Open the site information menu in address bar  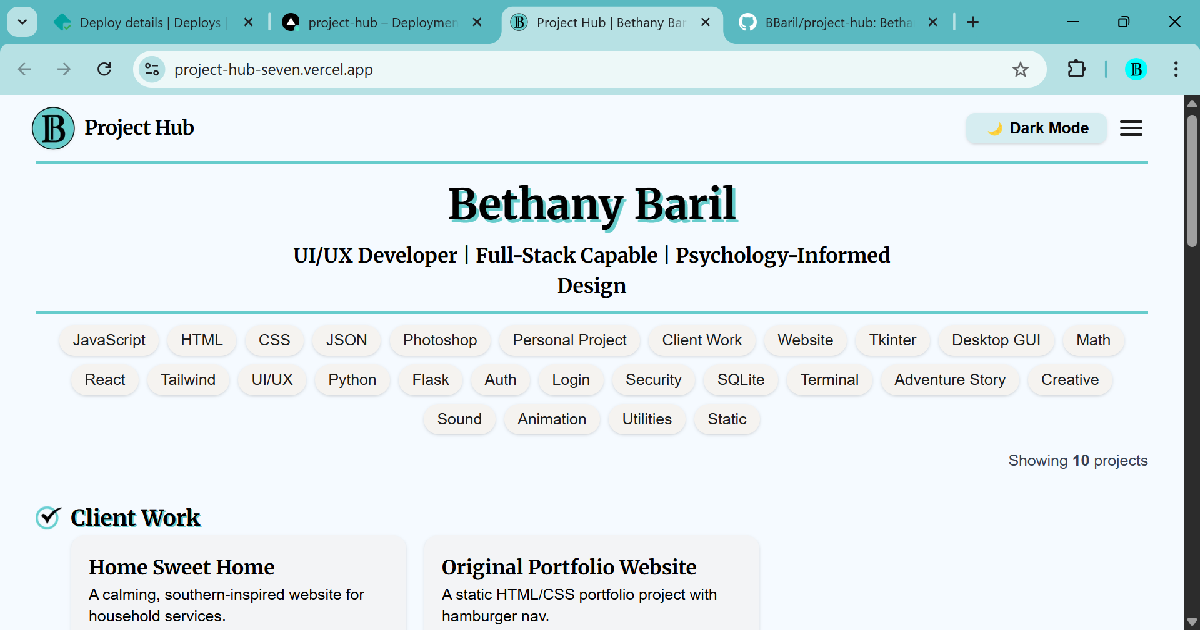152,69
